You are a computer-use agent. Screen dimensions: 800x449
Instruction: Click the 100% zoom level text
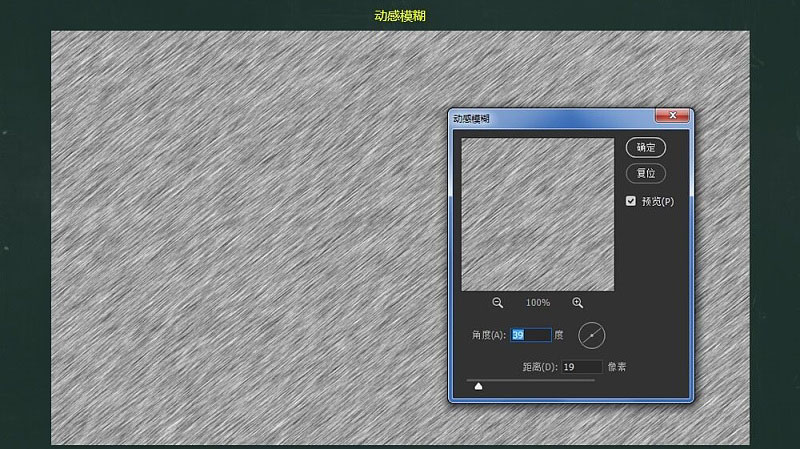(538, 303)
